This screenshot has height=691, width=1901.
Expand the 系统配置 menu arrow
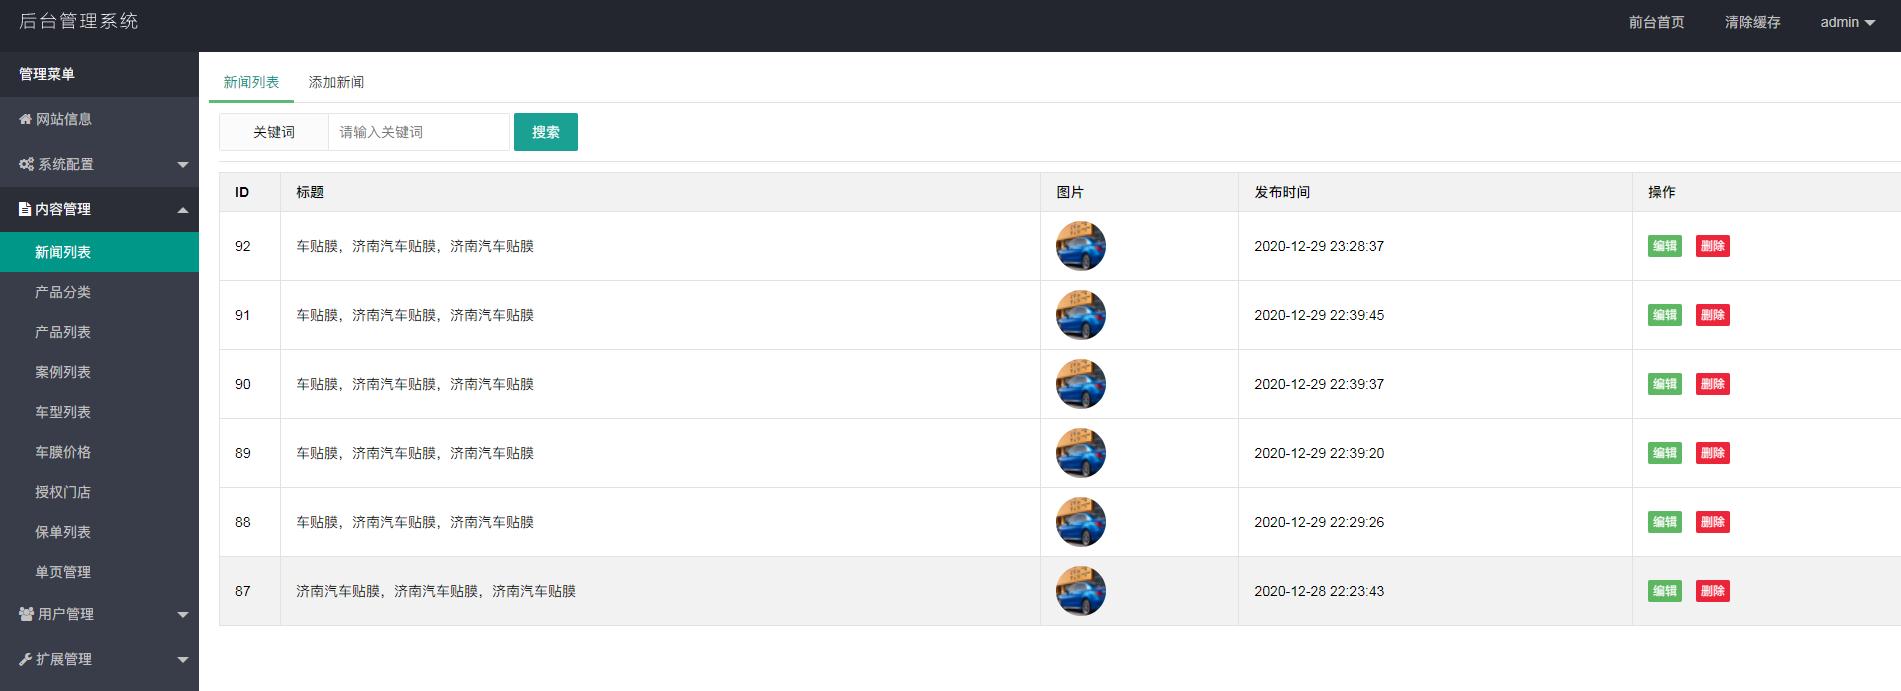coord(182,164)
